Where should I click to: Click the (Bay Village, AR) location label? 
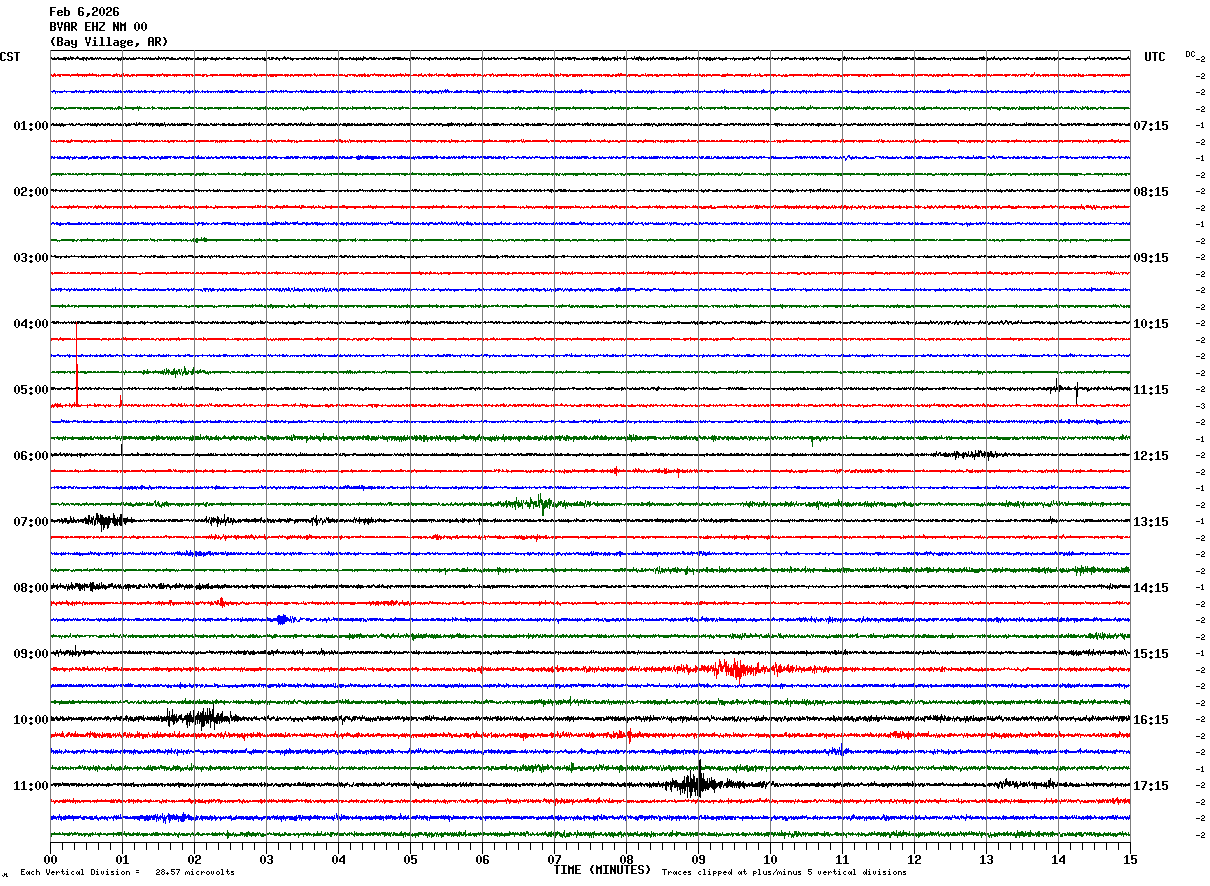click(109, 42)
